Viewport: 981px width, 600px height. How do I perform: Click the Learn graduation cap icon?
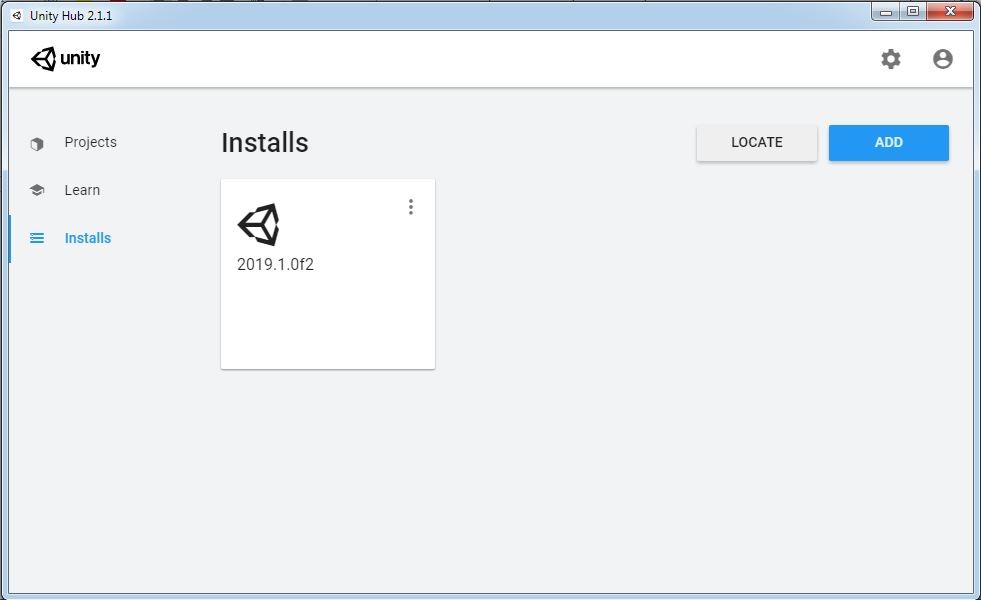pyautogui.click(x=37, y=190)
